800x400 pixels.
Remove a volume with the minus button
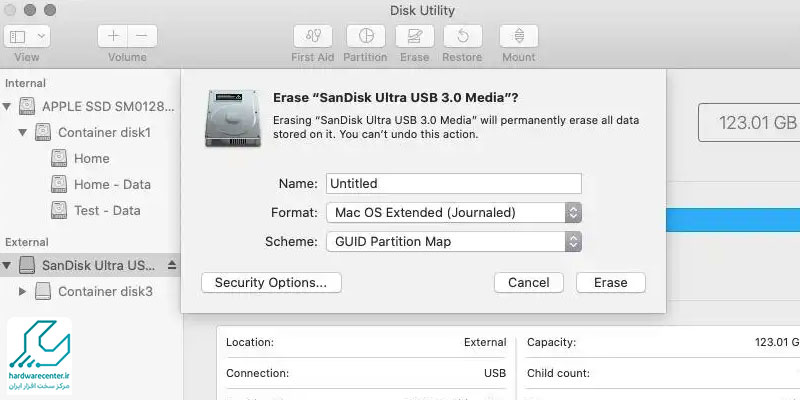pyautogui.click(x=142, y=36)
